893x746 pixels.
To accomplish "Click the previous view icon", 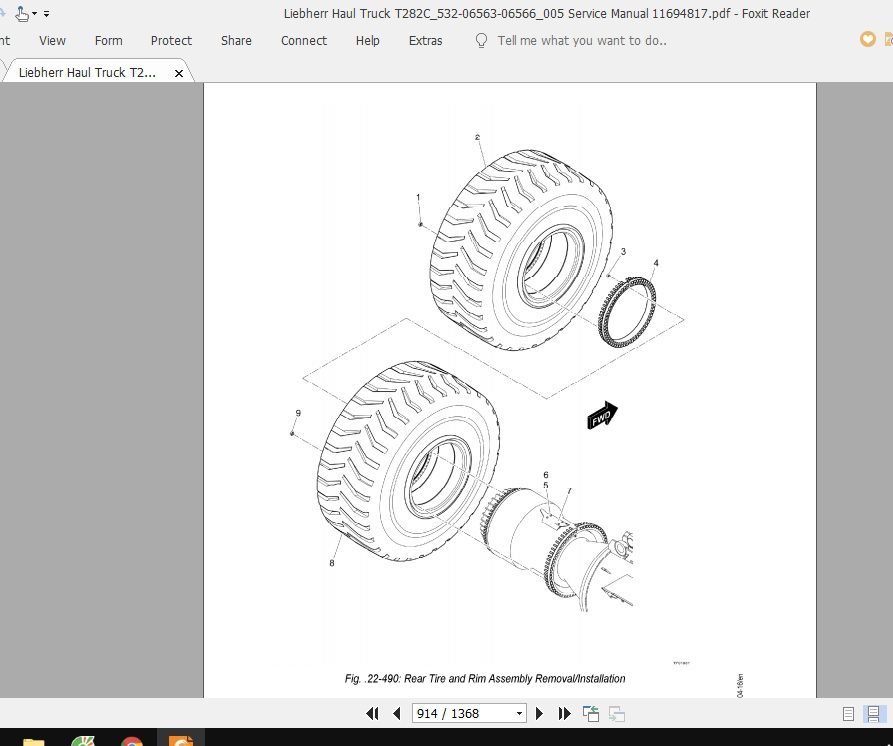I will 591,714.
